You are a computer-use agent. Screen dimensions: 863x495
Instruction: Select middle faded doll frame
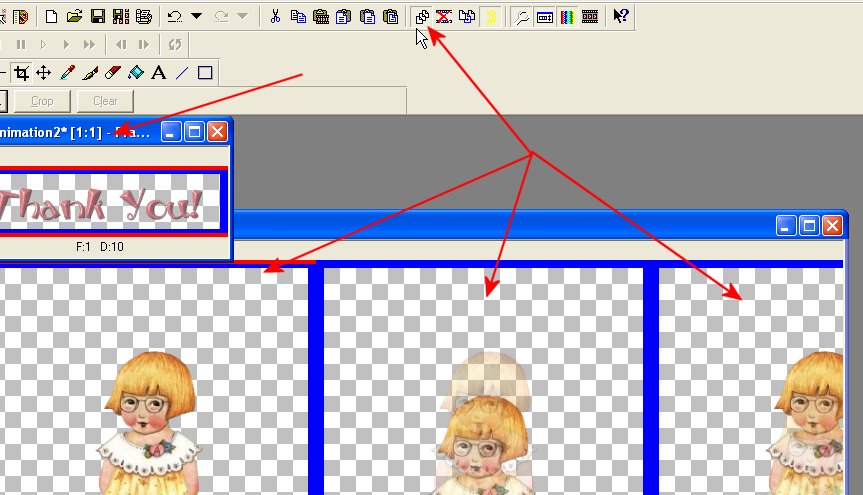483,381
